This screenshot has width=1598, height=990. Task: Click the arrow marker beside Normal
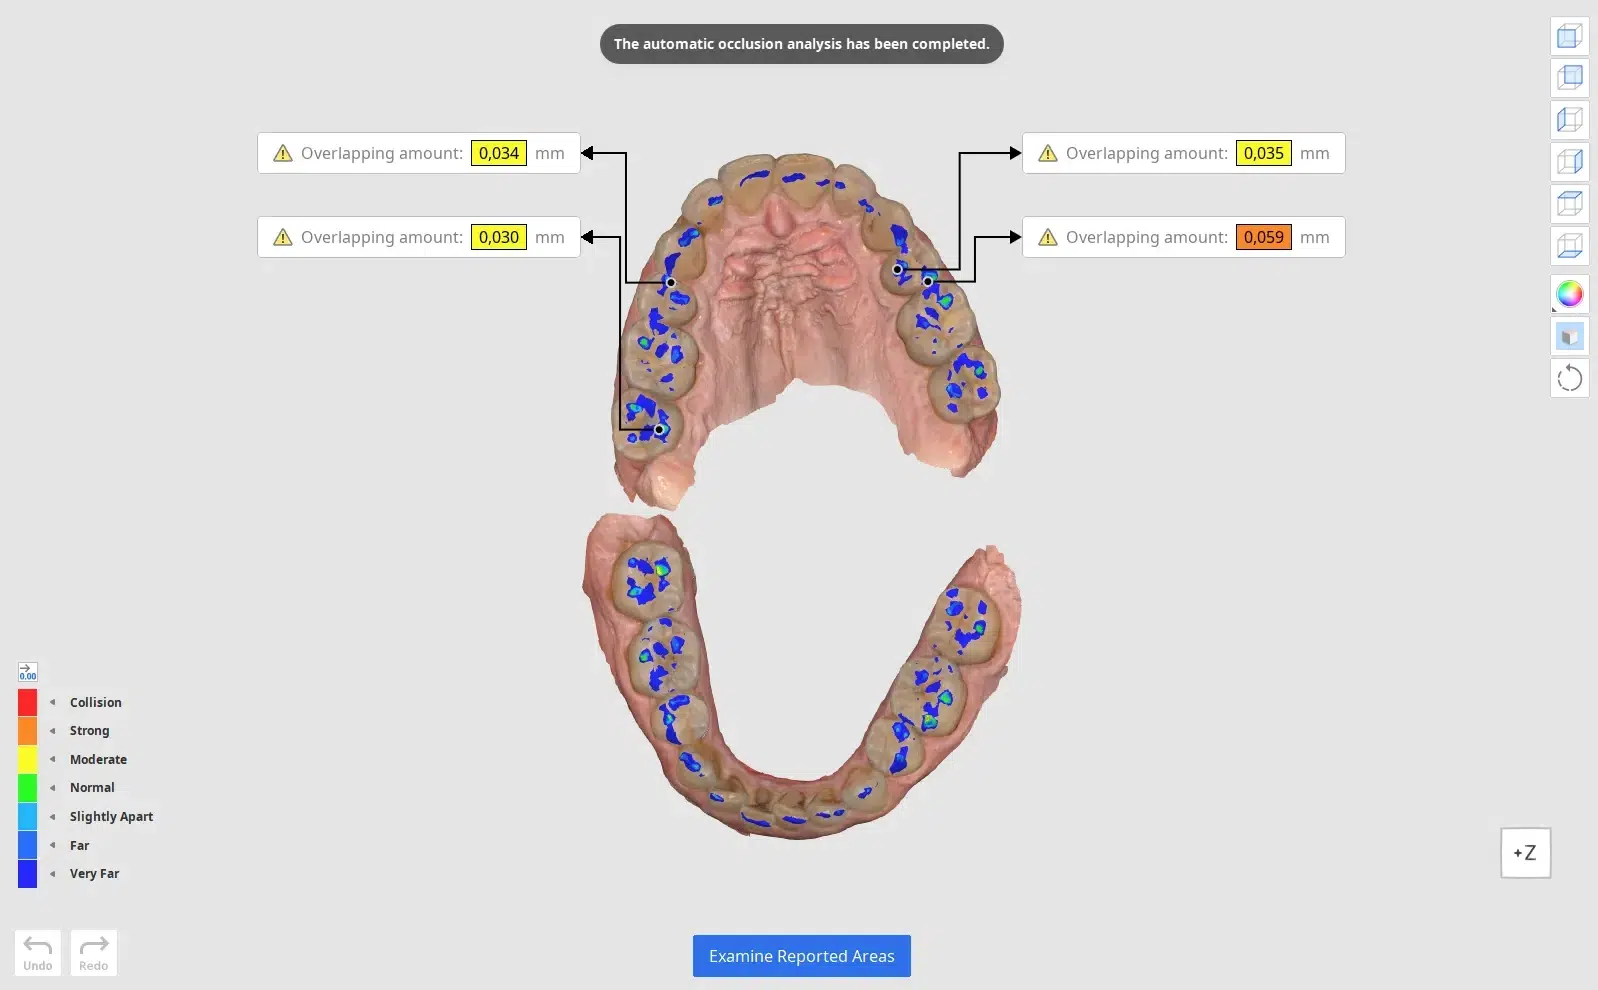[53, 788]
